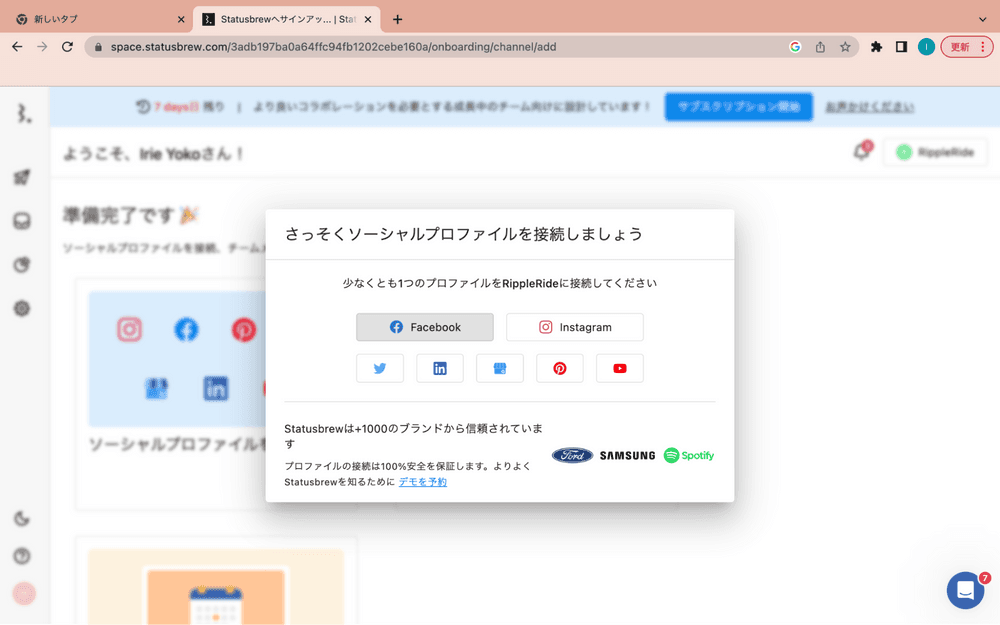Open the notifications bell
1000x625 pixels.
tap(860, 152)
